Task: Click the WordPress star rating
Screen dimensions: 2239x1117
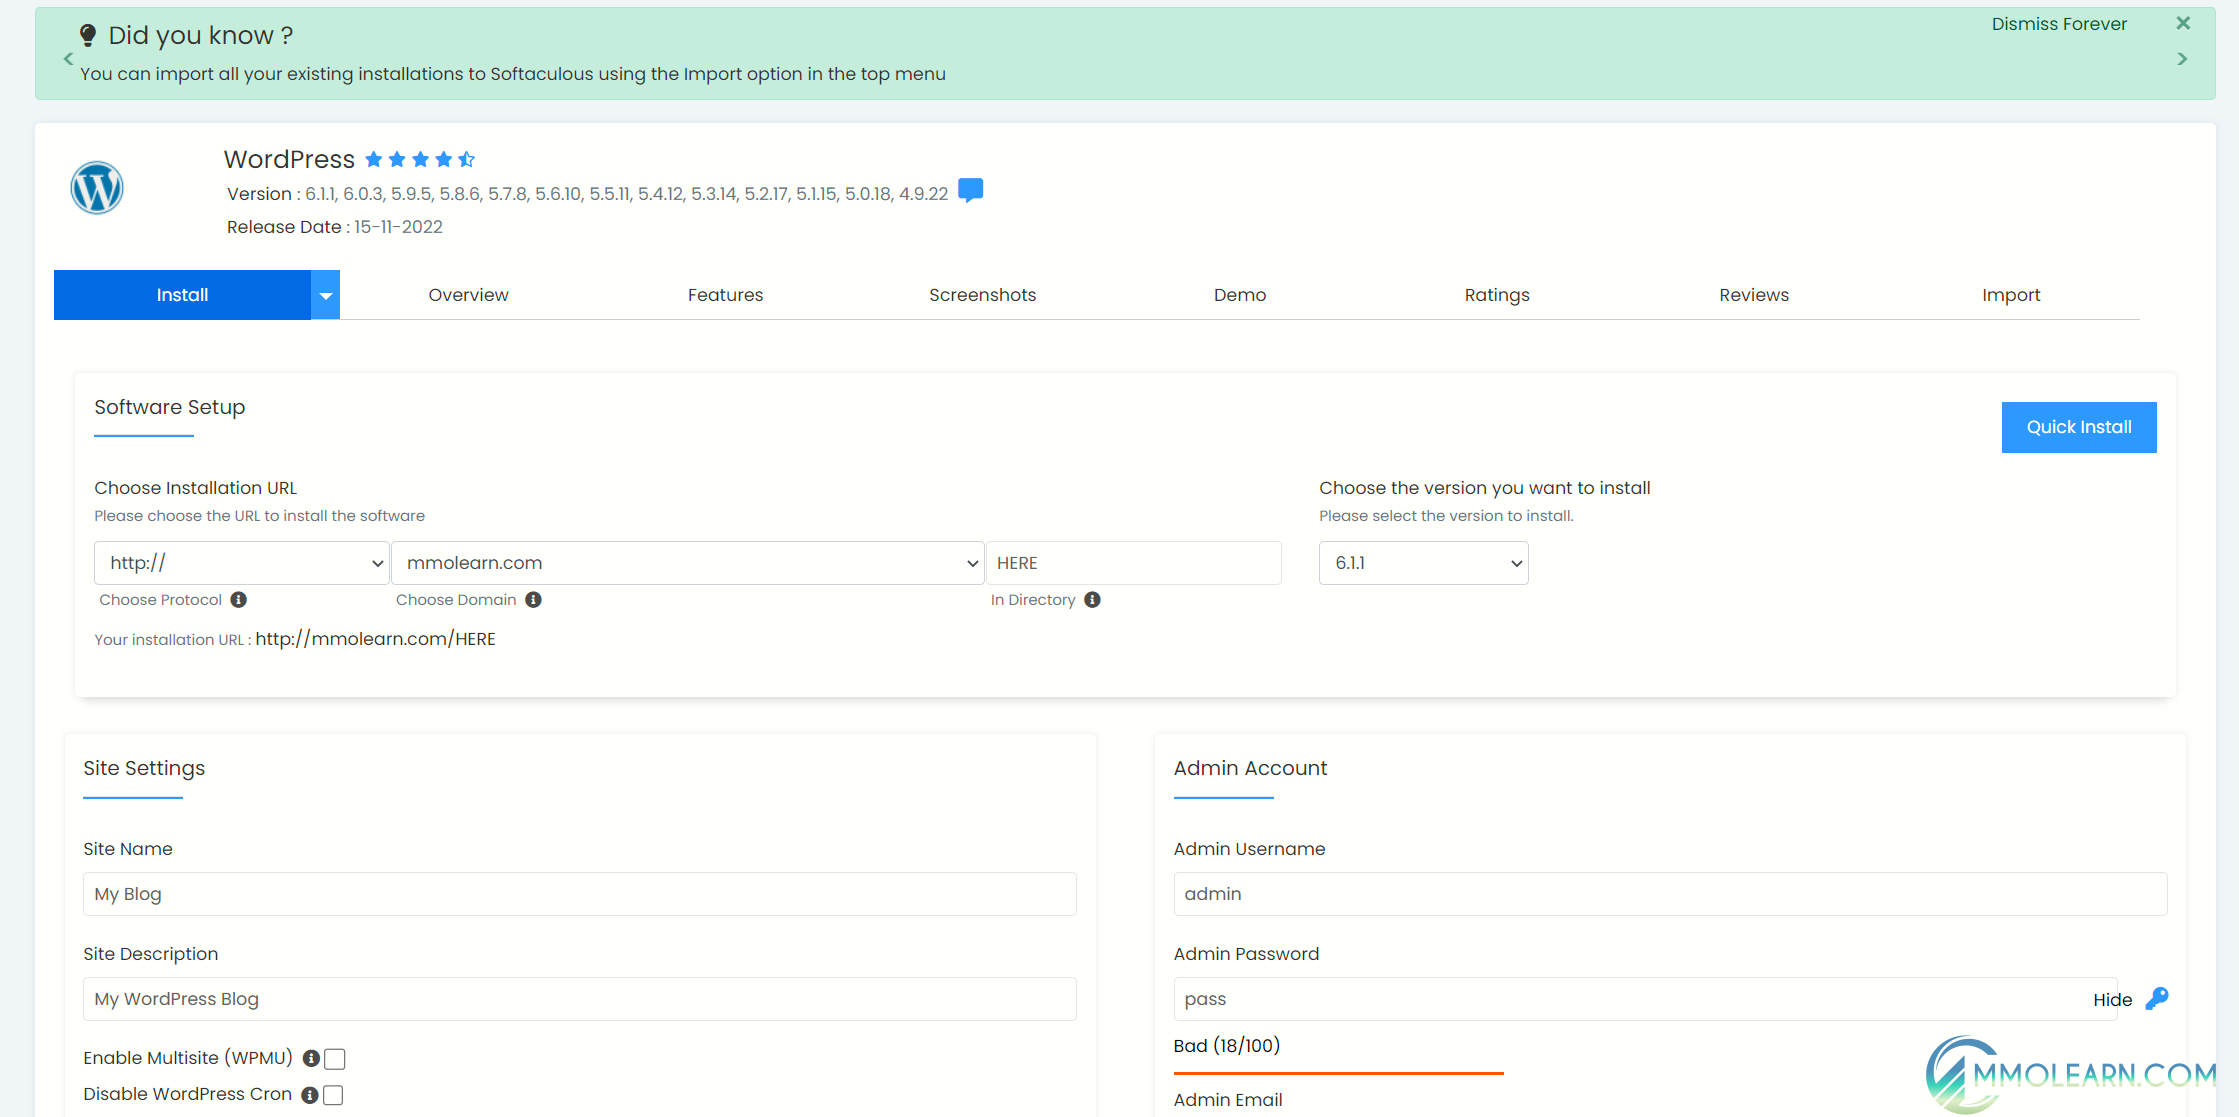Action: click(420, 159)
